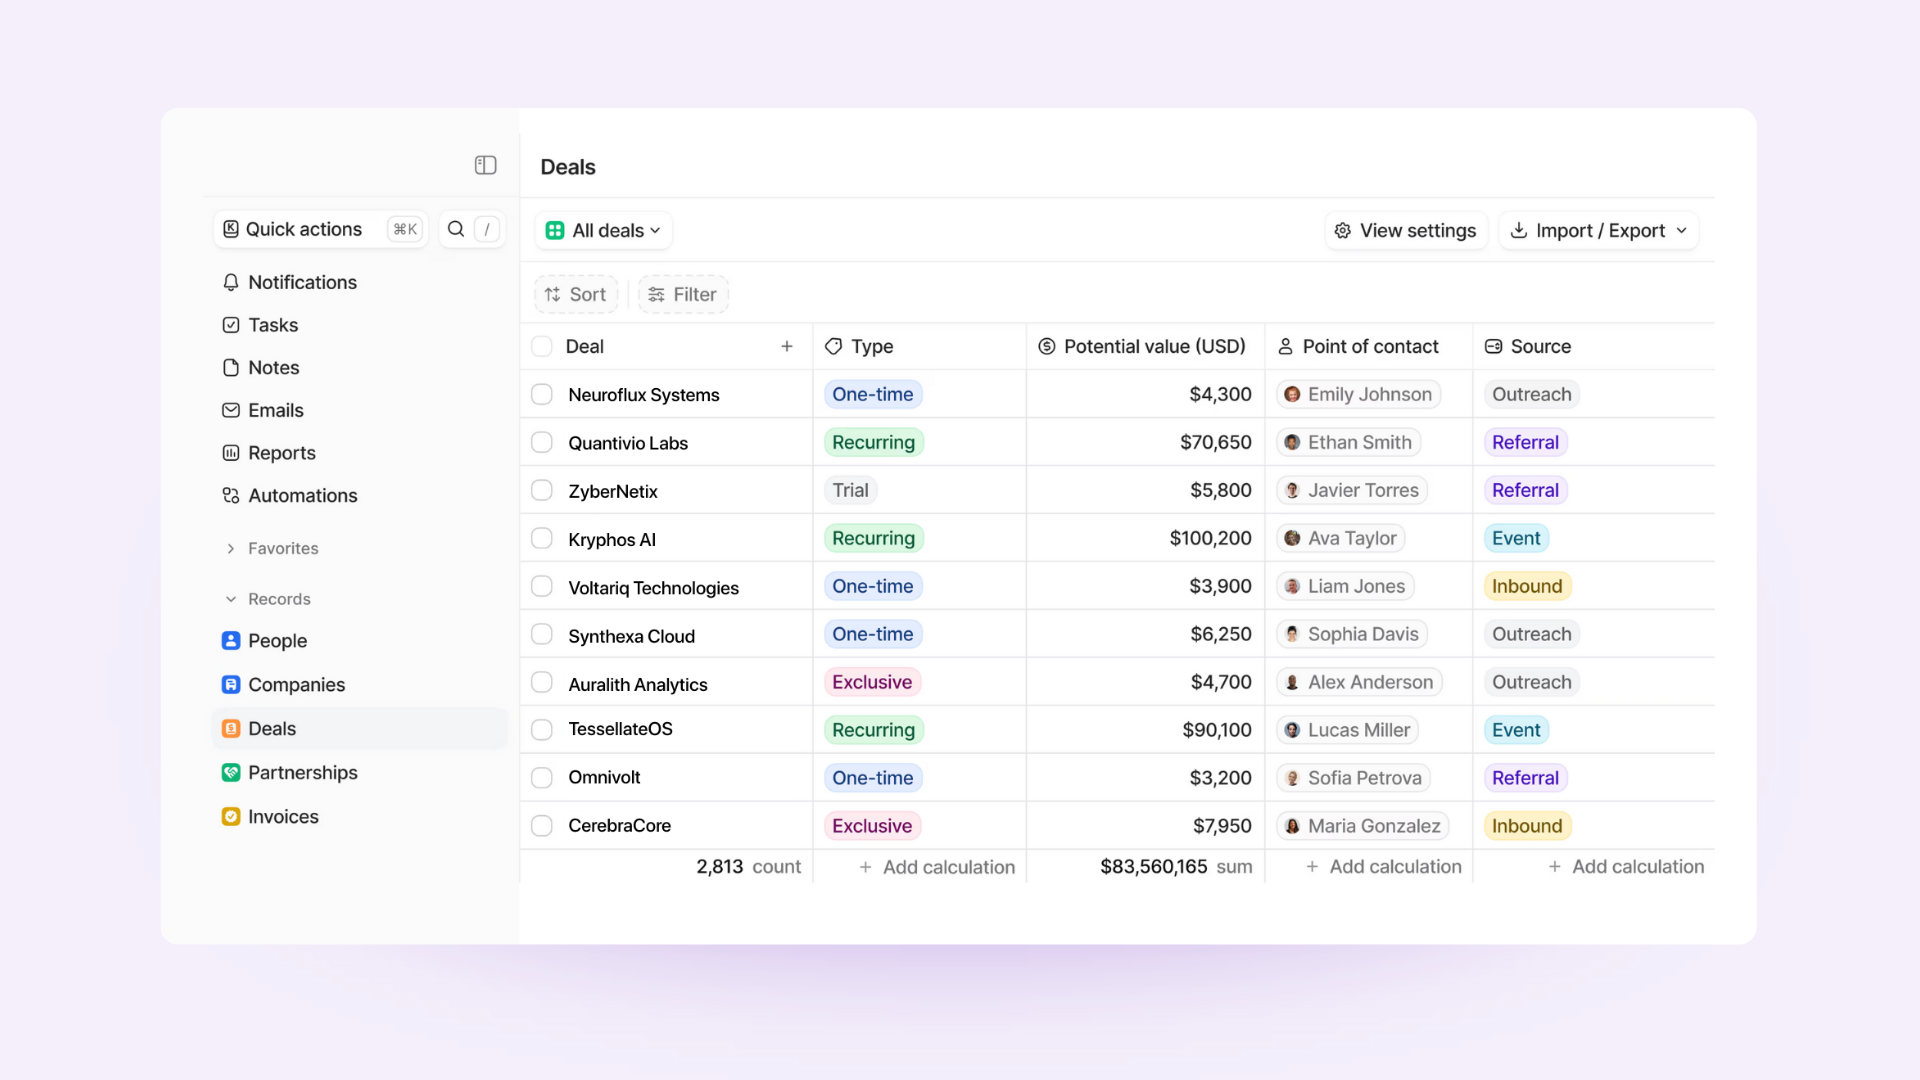The image size is (1920, 1080).
Task: Click plus icon in Deal column header
Action: [787, 346]
